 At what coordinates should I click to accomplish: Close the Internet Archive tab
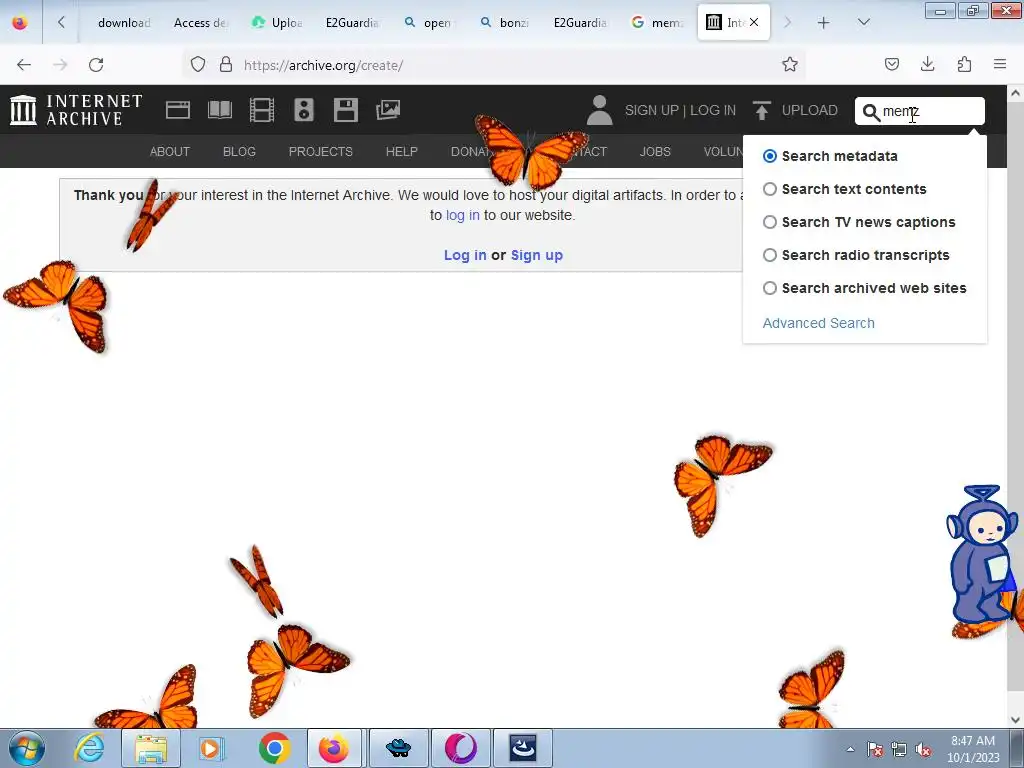tap(754, 22)
